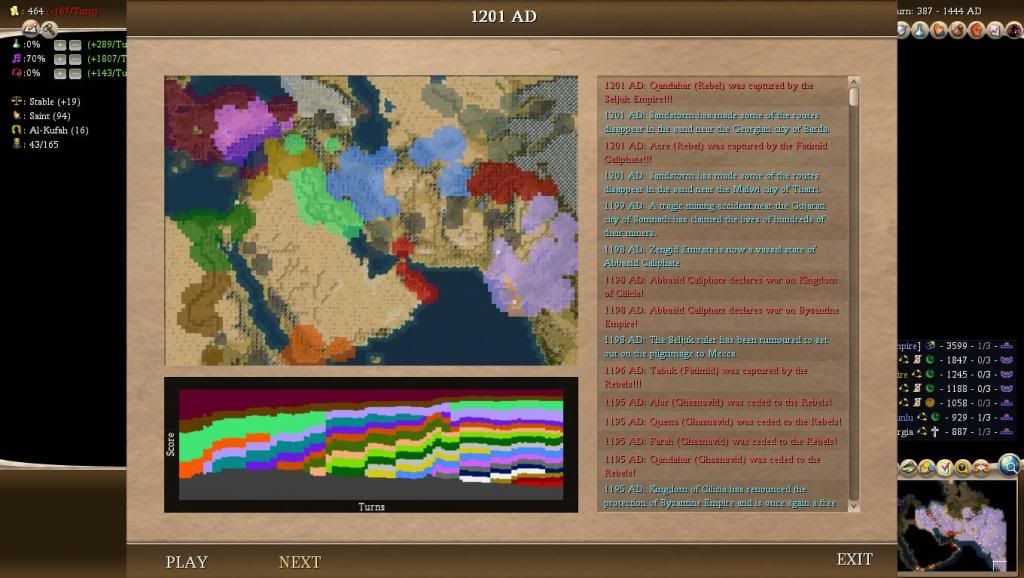
Task: Select the Tabuk captured by the Rebels entry
Action: [x=722, y=377]
